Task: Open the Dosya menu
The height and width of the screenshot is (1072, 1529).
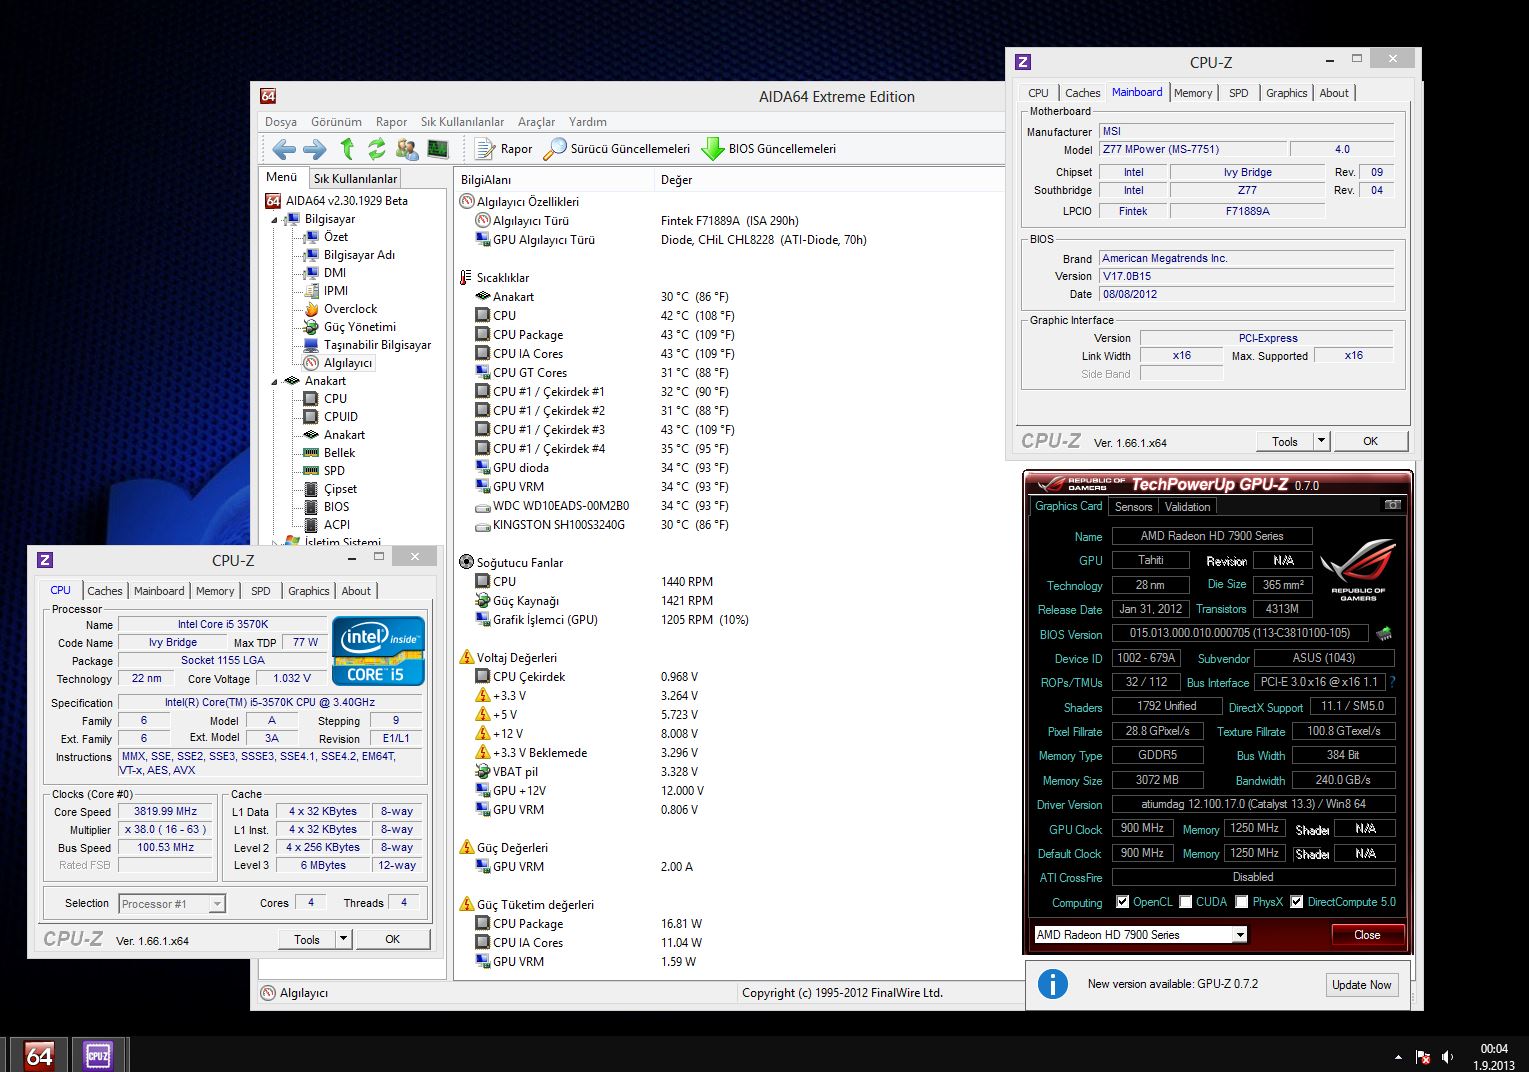Action: [x=281, y=122]
